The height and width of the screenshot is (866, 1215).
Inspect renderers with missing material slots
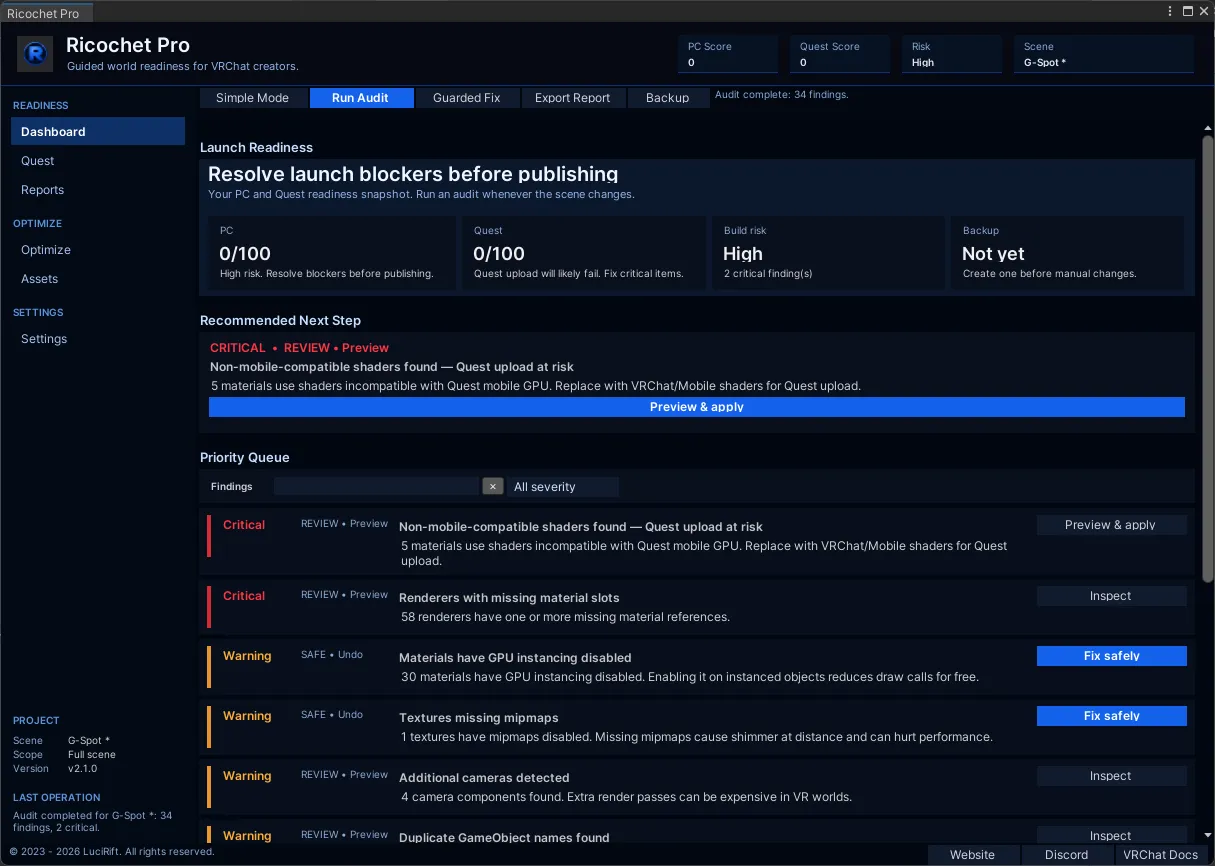coord(1111,596)
